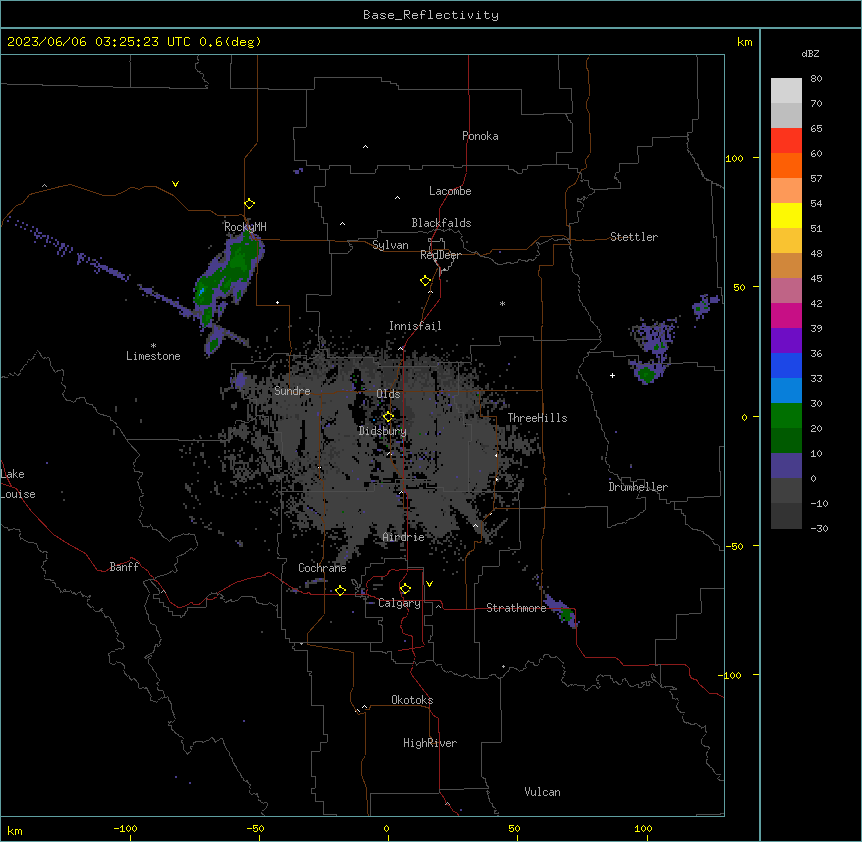Click the green echo core north of Drumheller
The height and width of the screenshot is (842, 862).
[646, 375]
